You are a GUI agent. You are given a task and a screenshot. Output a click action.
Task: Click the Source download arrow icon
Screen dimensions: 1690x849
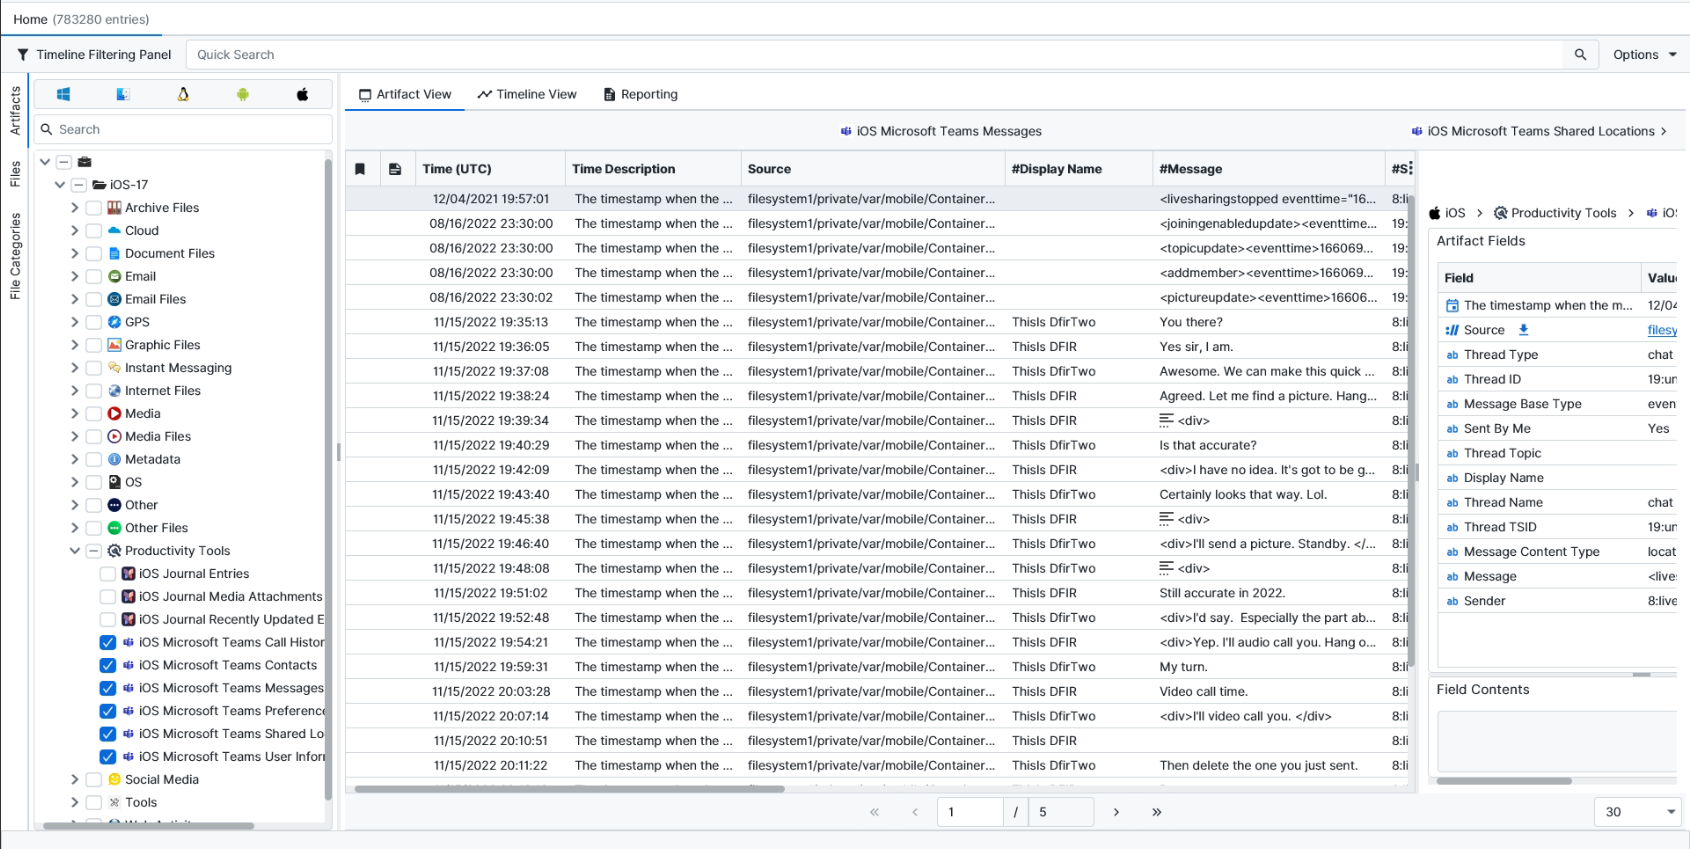pyautogui.click(x=1523, y=330)
